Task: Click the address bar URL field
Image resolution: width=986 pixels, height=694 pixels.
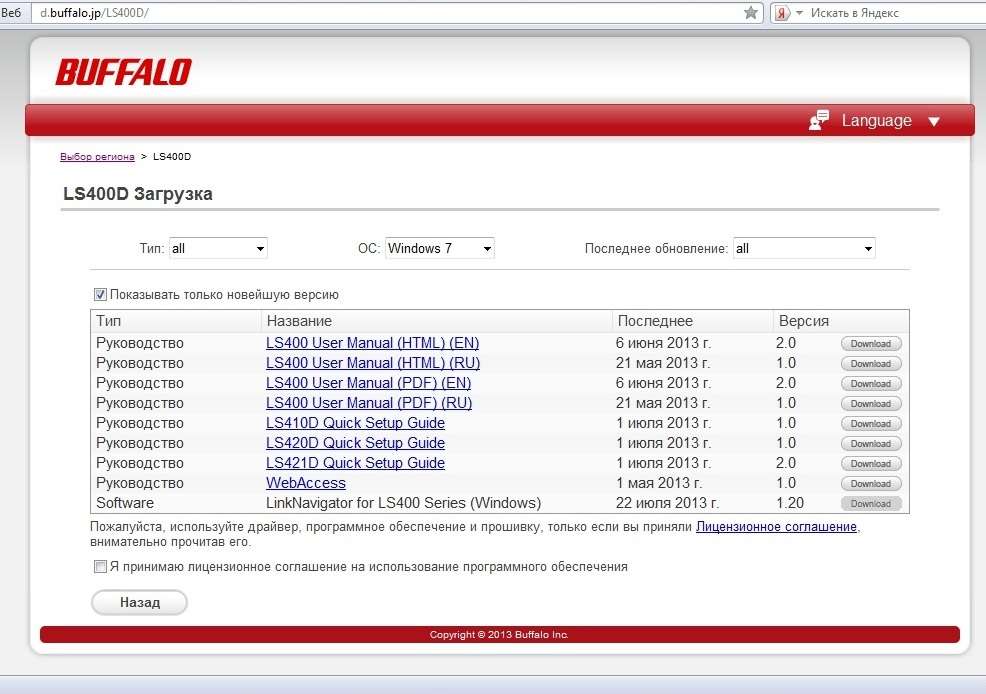Action: click(x=380, y=13)
